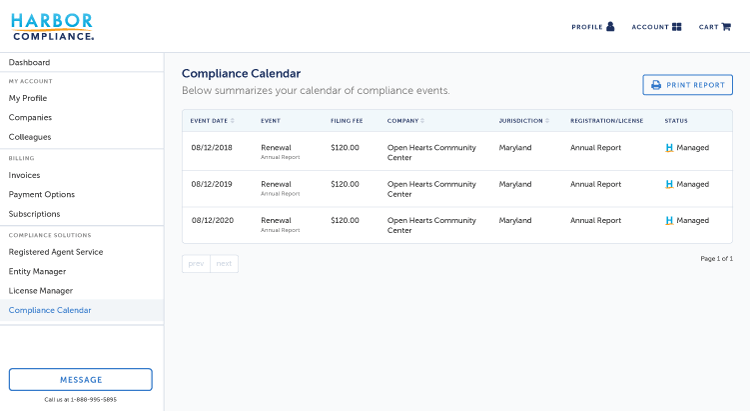Click the printer icon in Print Report
This screenshot has width=750, height=411.
click(x=656, y=85)
